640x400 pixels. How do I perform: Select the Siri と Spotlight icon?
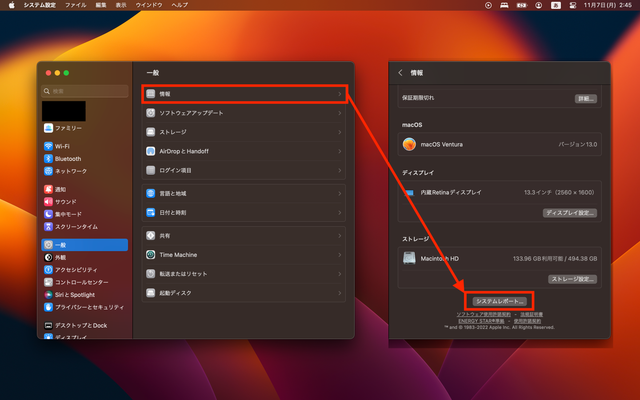[48, 295]
